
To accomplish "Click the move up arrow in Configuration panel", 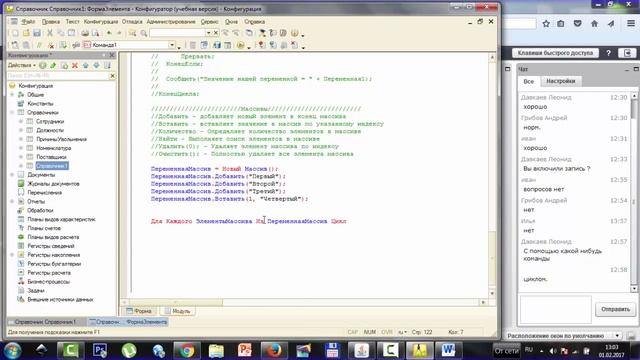I will coord(85,65).
